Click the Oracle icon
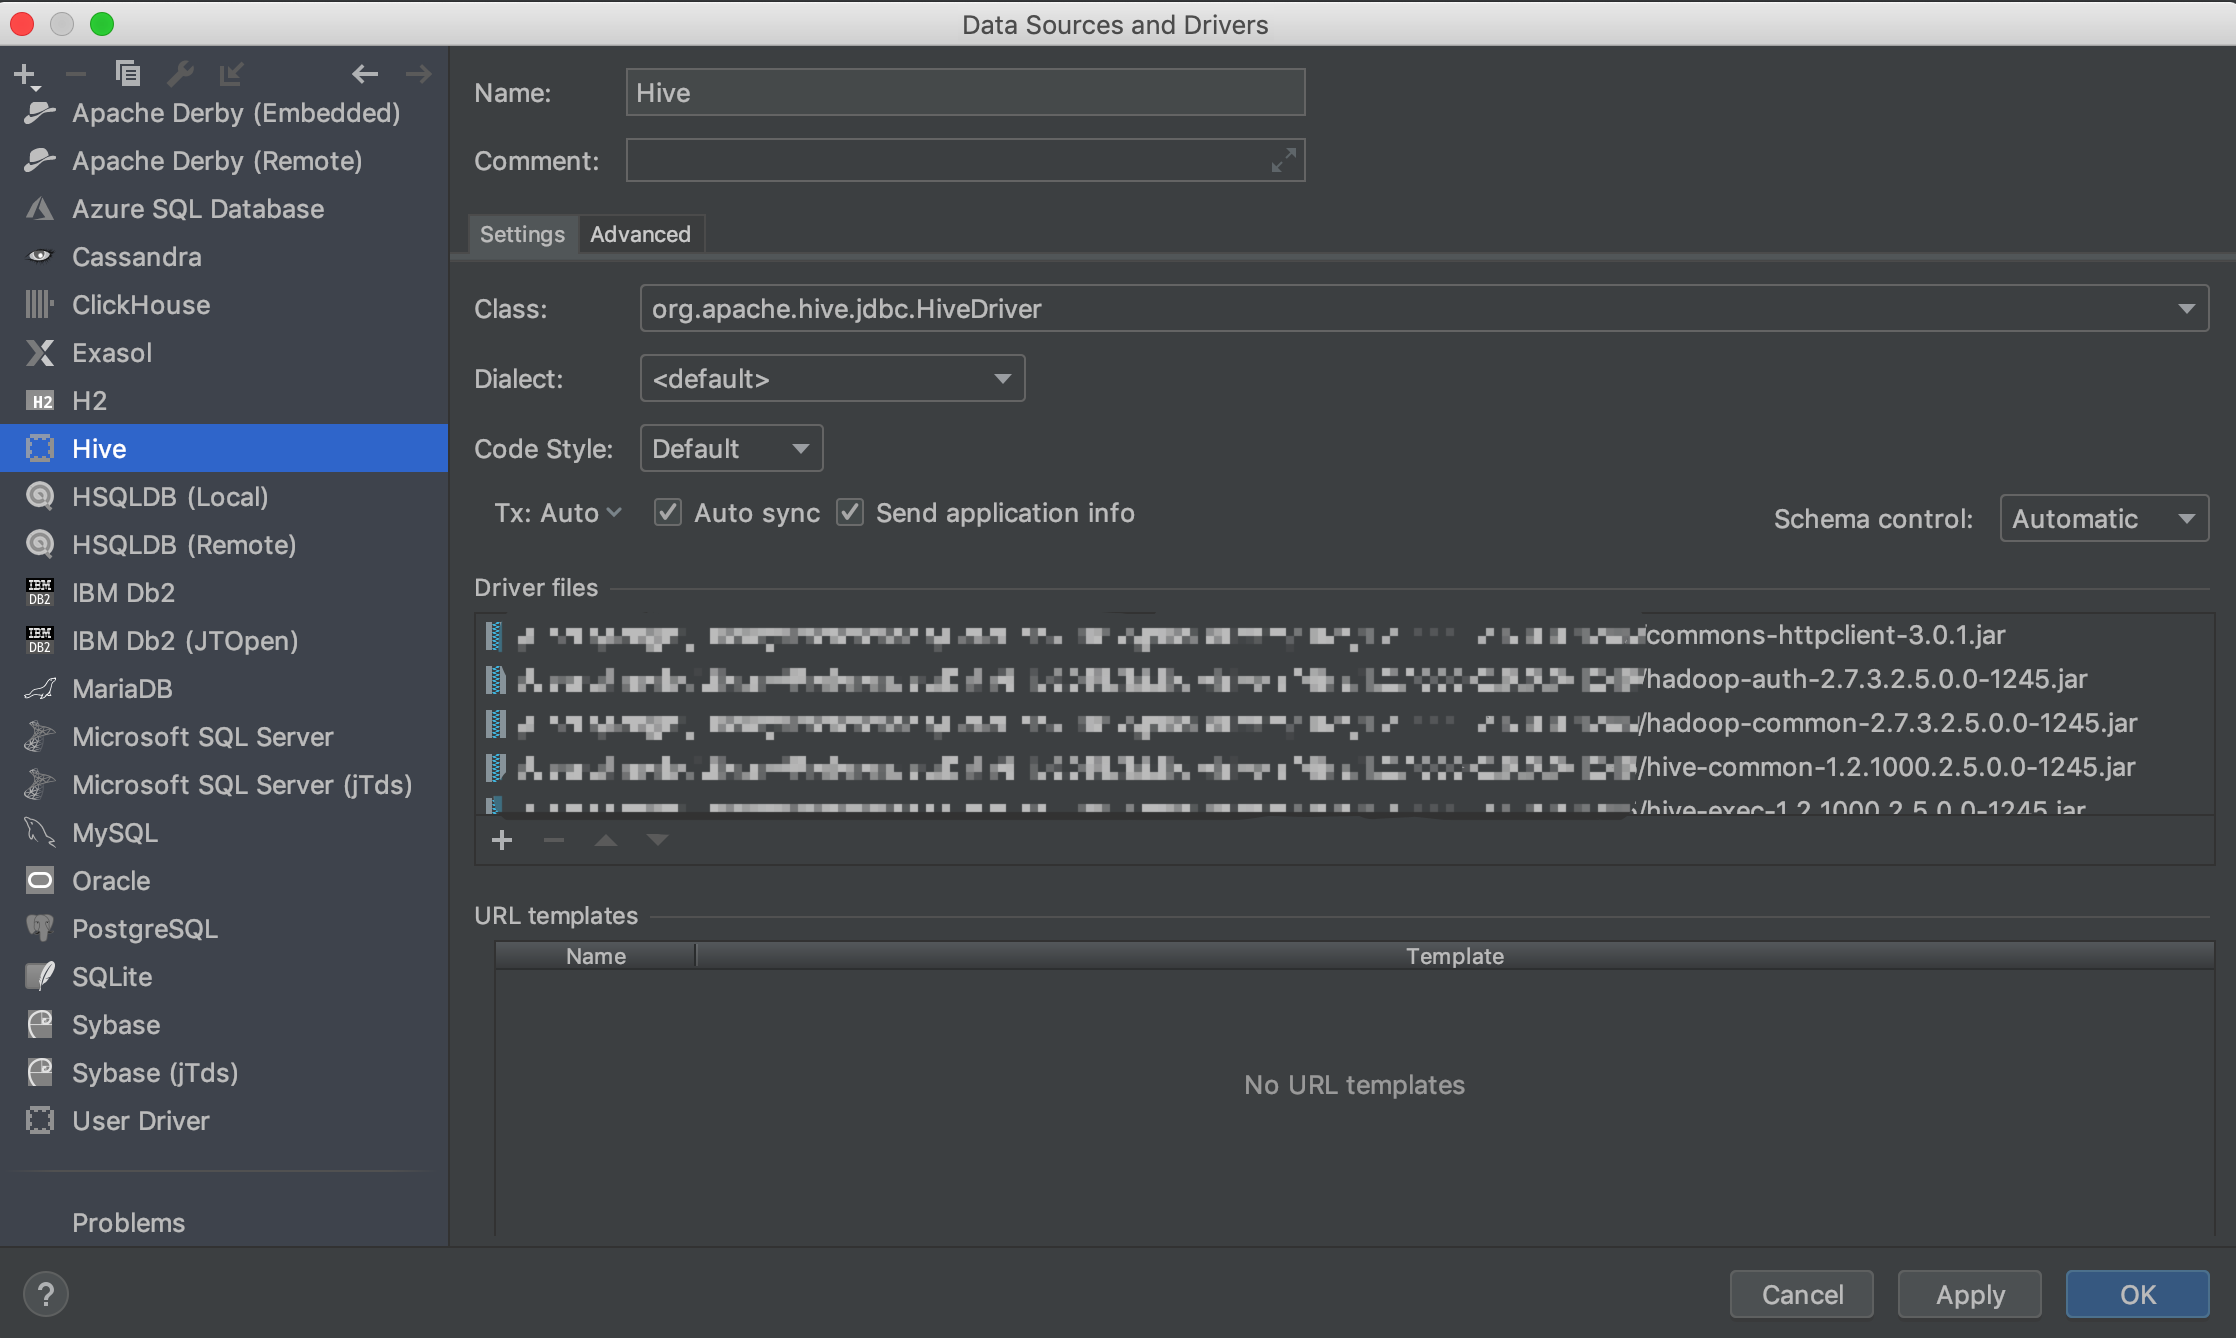Viewport: 2236px width, 1338px height. (x=40, y=881)
